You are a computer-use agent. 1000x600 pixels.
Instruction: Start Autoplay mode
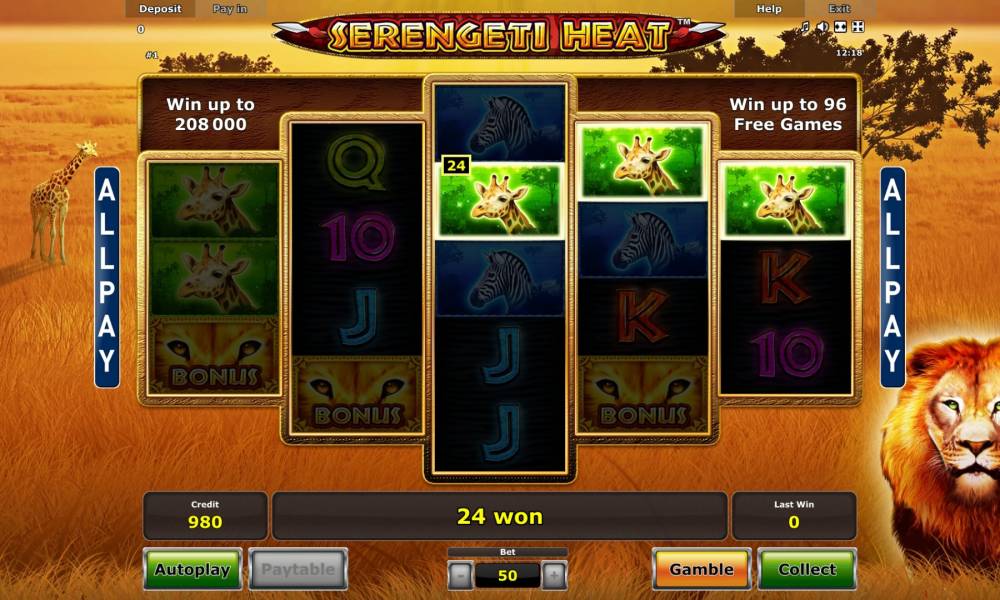(193, 569)
